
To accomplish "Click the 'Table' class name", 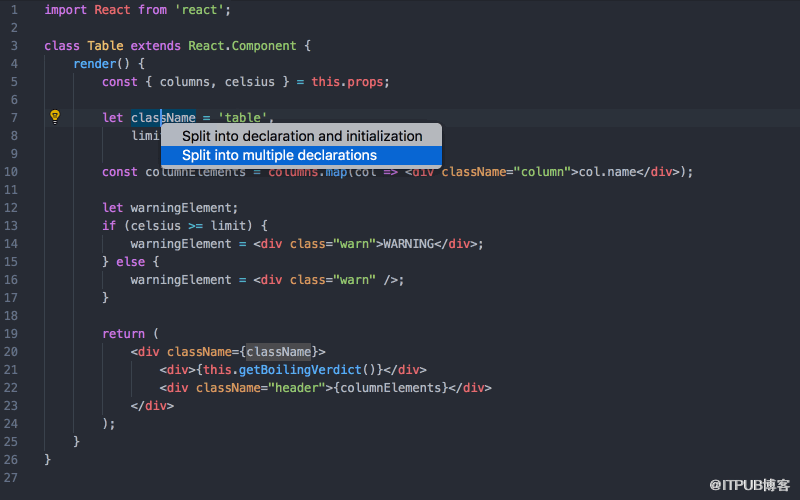I will [x=105, y=46].
